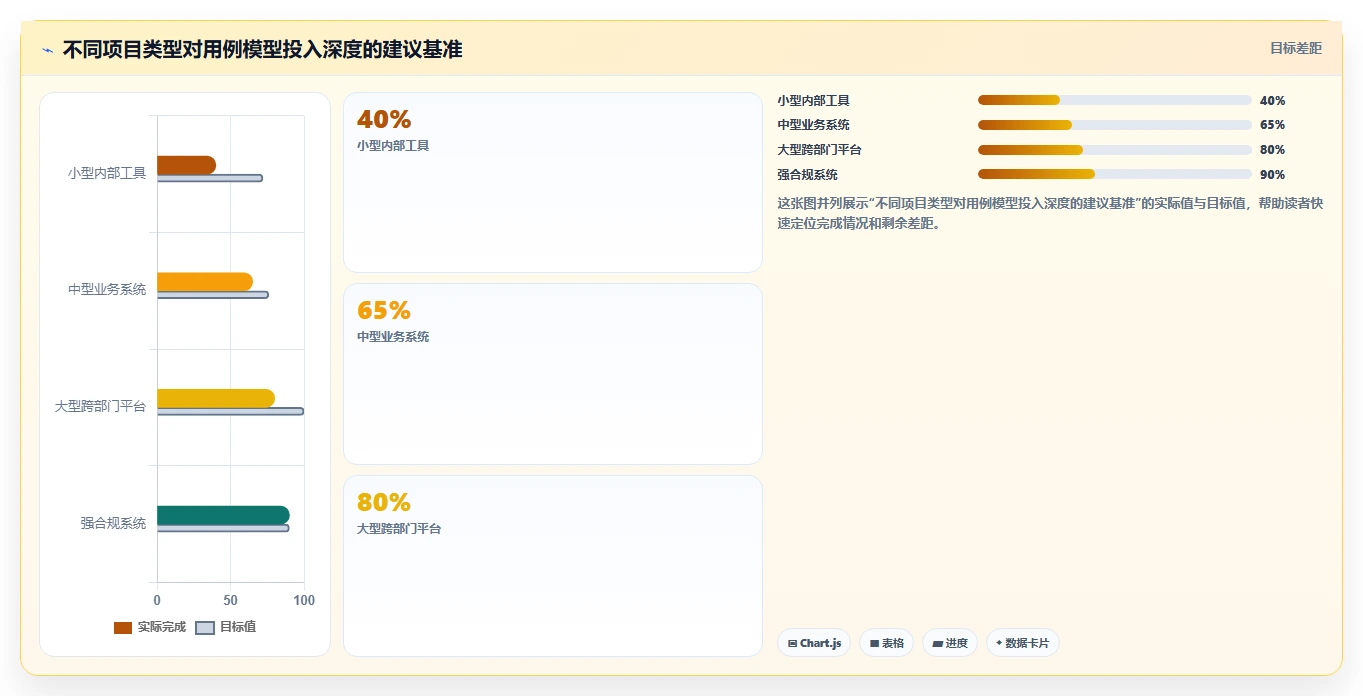Viewport: 1363px width, 696px height.
Task: Click the 80% value in progress list
Action: coord(1272,150)
